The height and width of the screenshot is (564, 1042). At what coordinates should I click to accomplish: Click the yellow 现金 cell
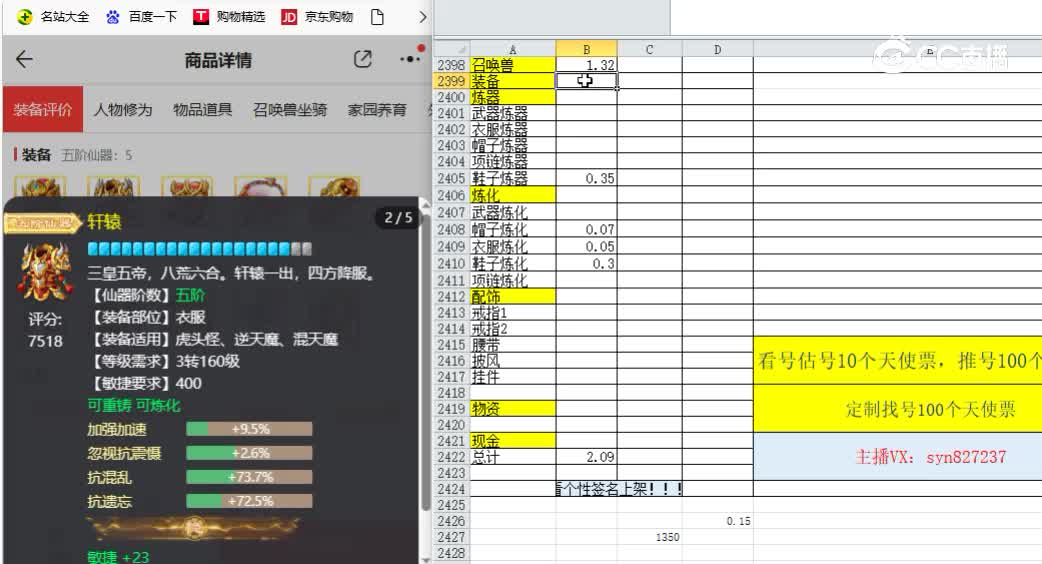point(512,440)
